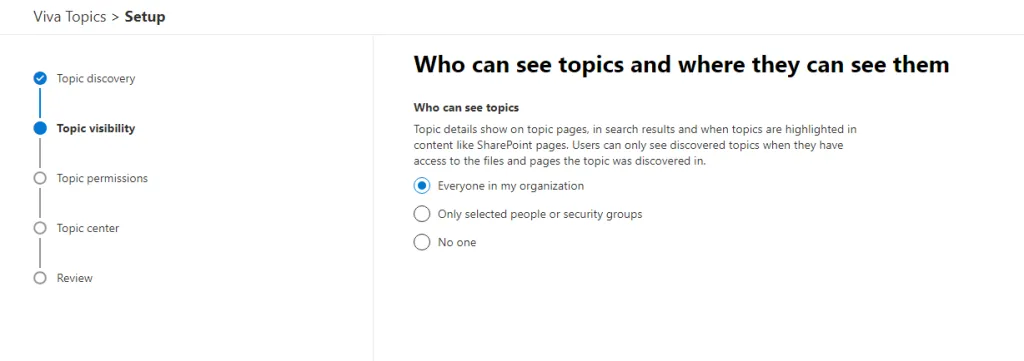
Task: Click the main page heading about topic visibility
Action: pos(681,65)
